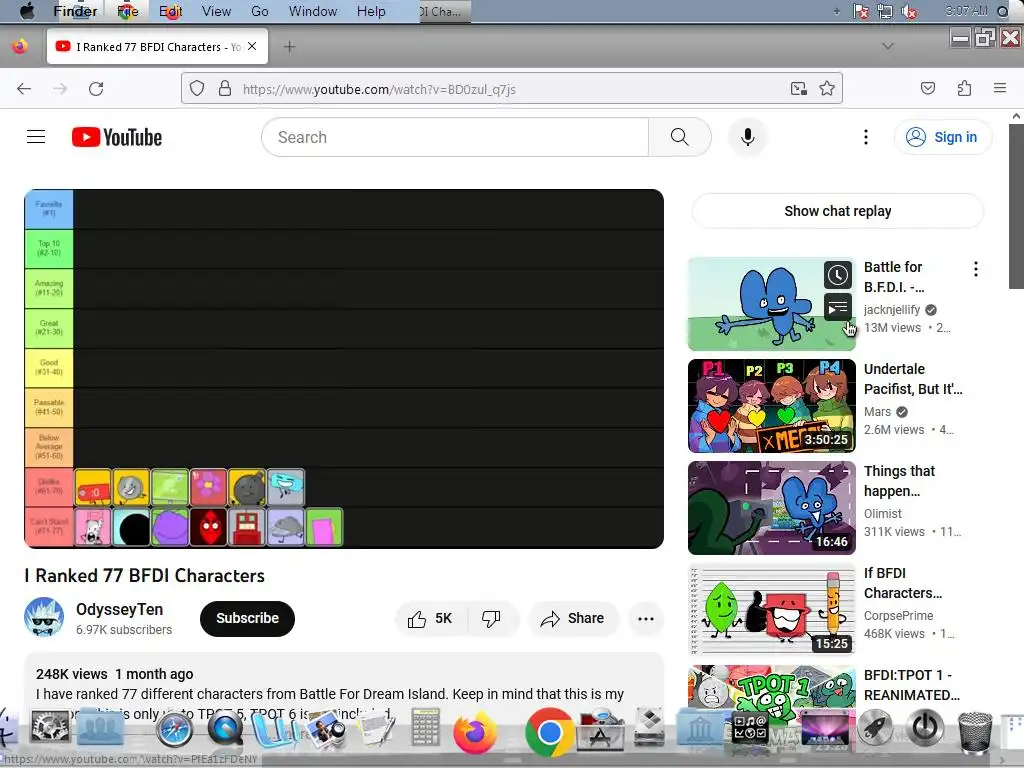Screen dimensions: 1024x768
Task: Launch Firefox from the dock
Action: 475,733
